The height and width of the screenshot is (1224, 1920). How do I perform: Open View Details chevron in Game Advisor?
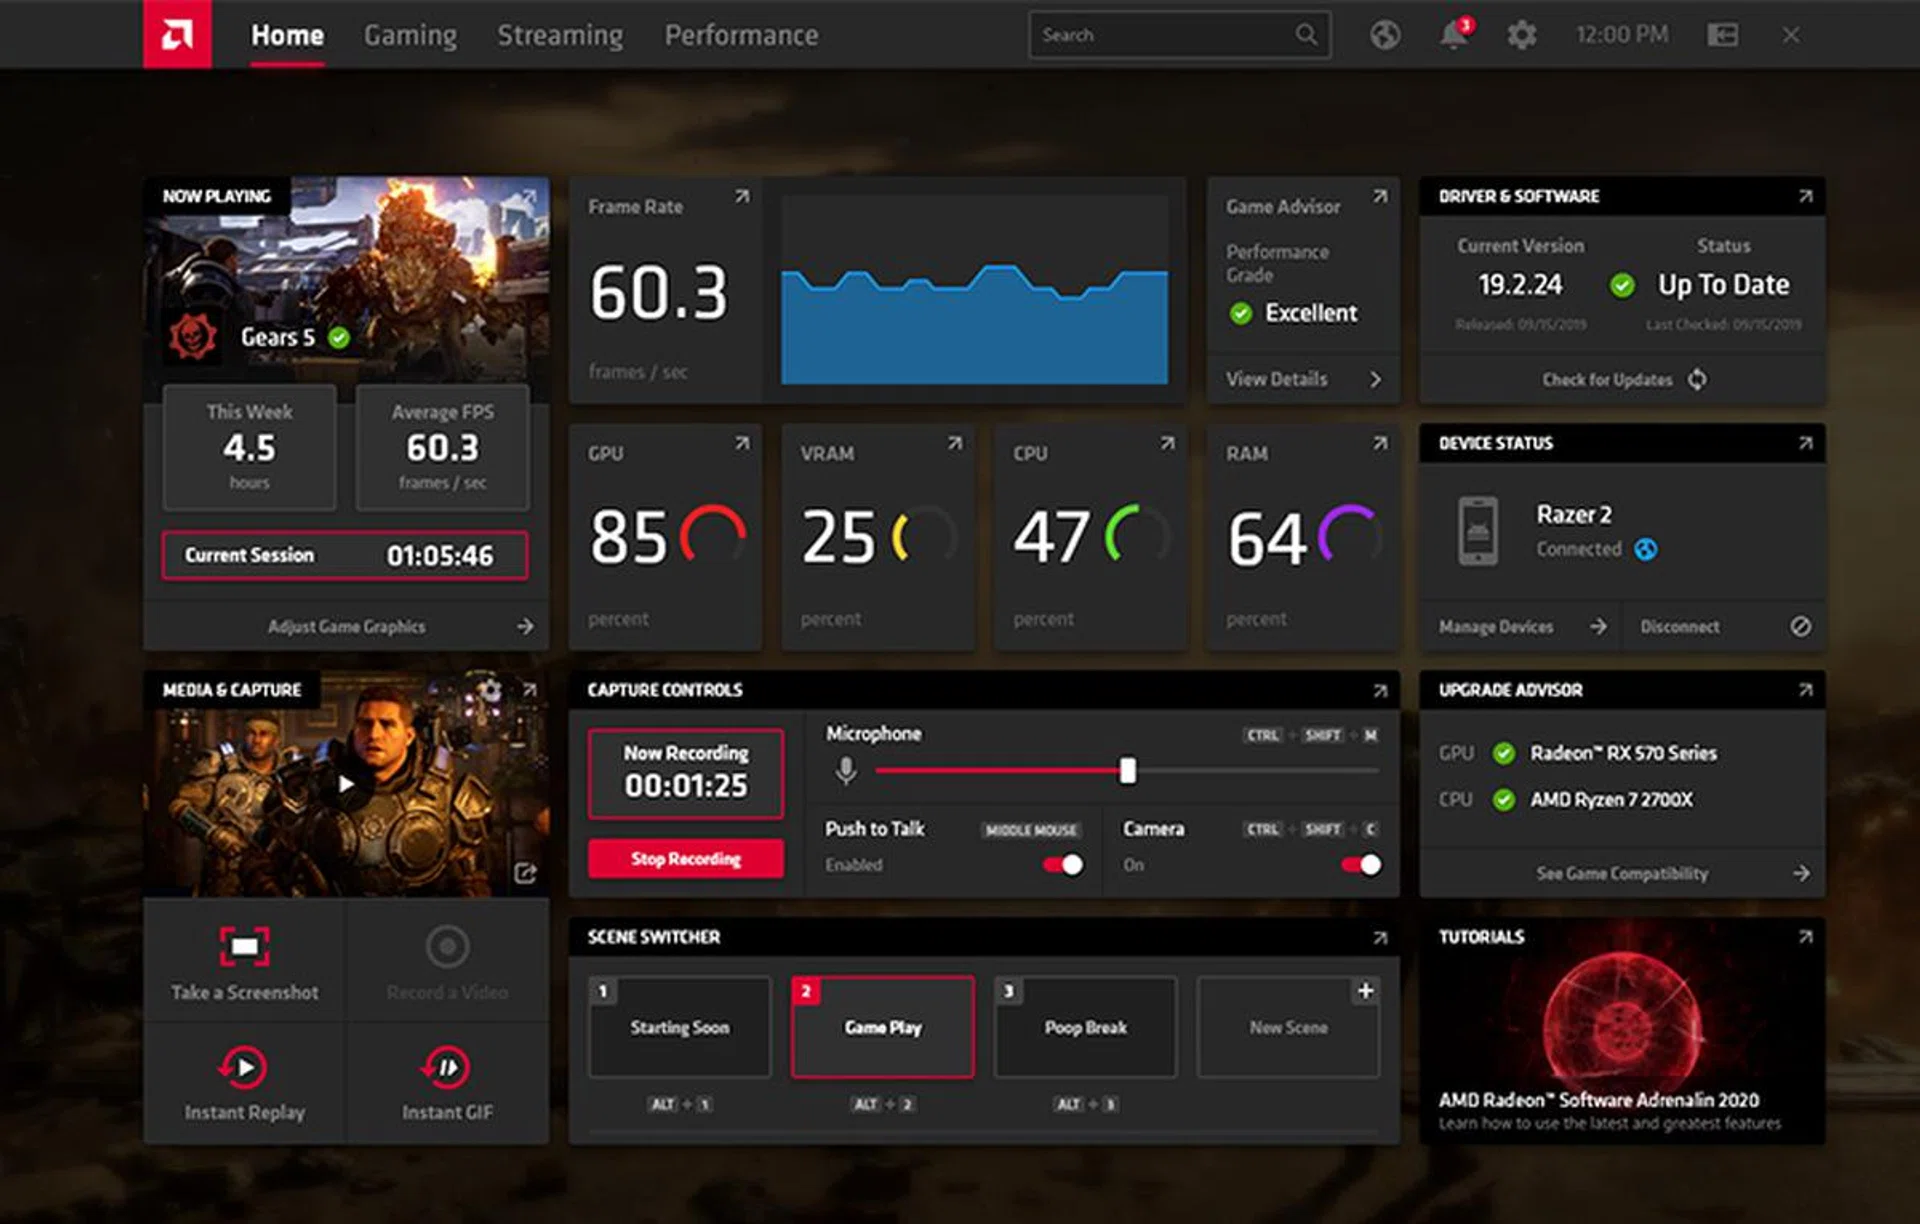click(1375, 379)
